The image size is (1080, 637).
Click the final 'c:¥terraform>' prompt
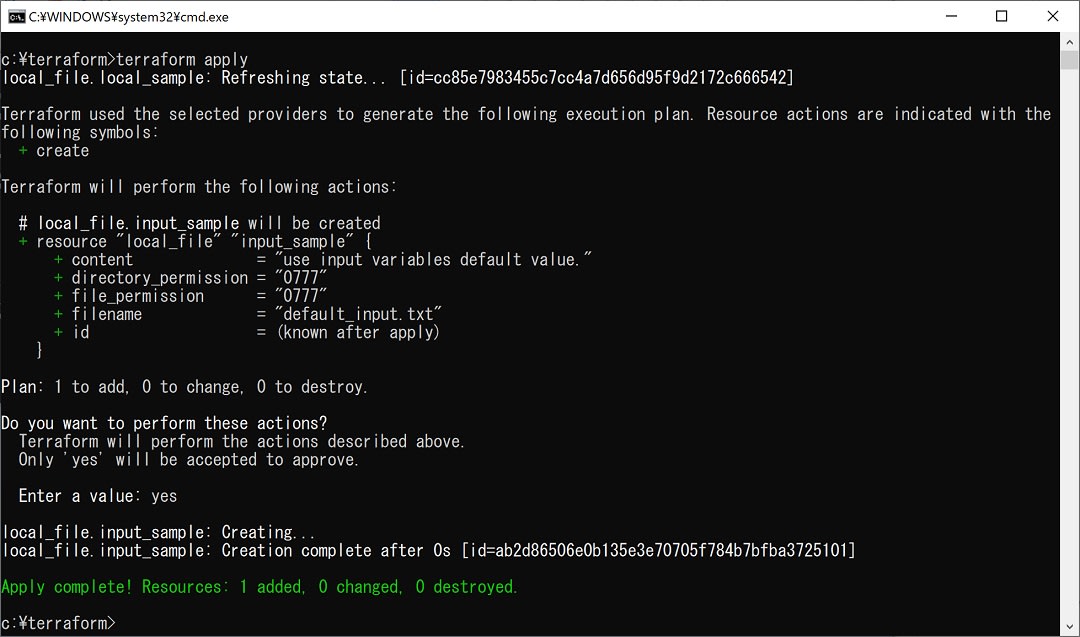[x=59, y=623]
